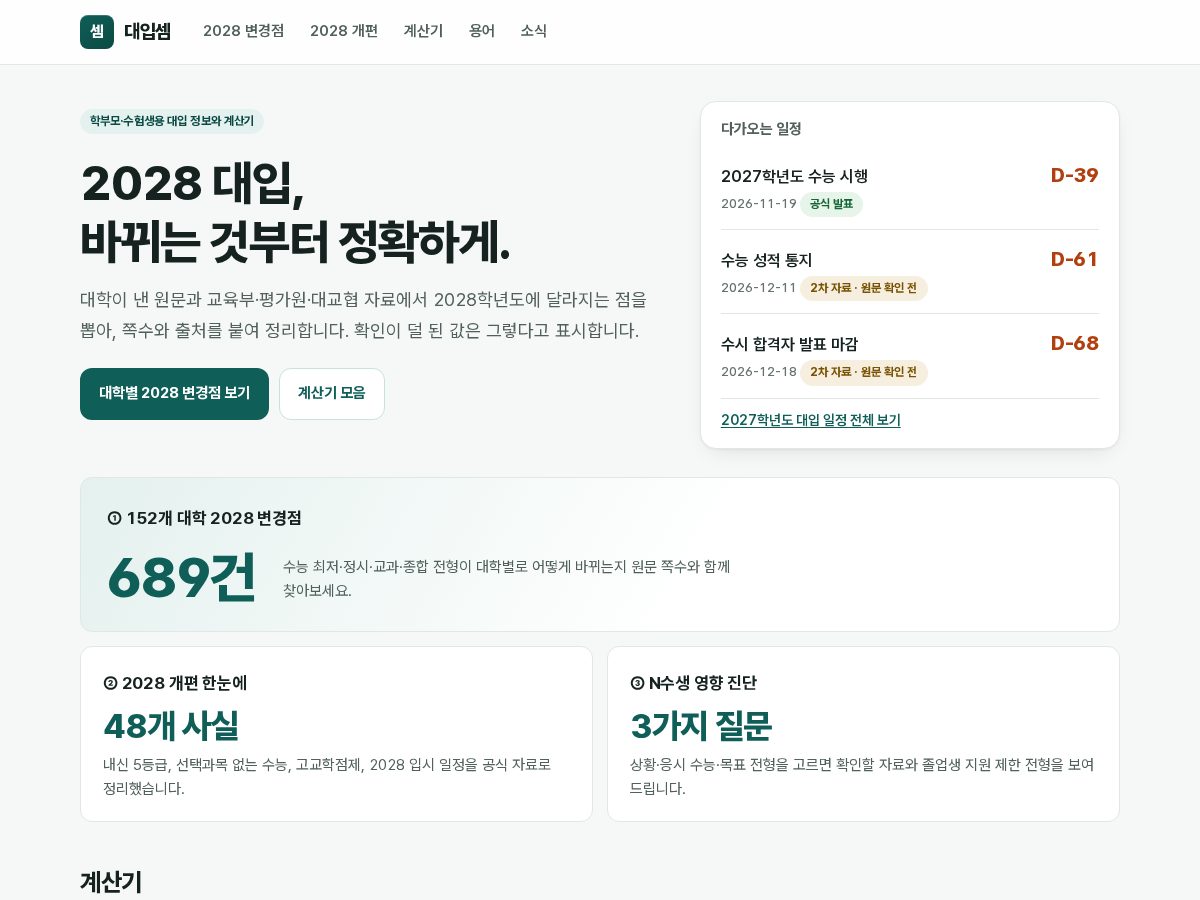Screen dimensions: 1200x900
Task: Open the 152개 대학 2028 변경점 card
Action: pyautogui.click(x=600, y=554)
